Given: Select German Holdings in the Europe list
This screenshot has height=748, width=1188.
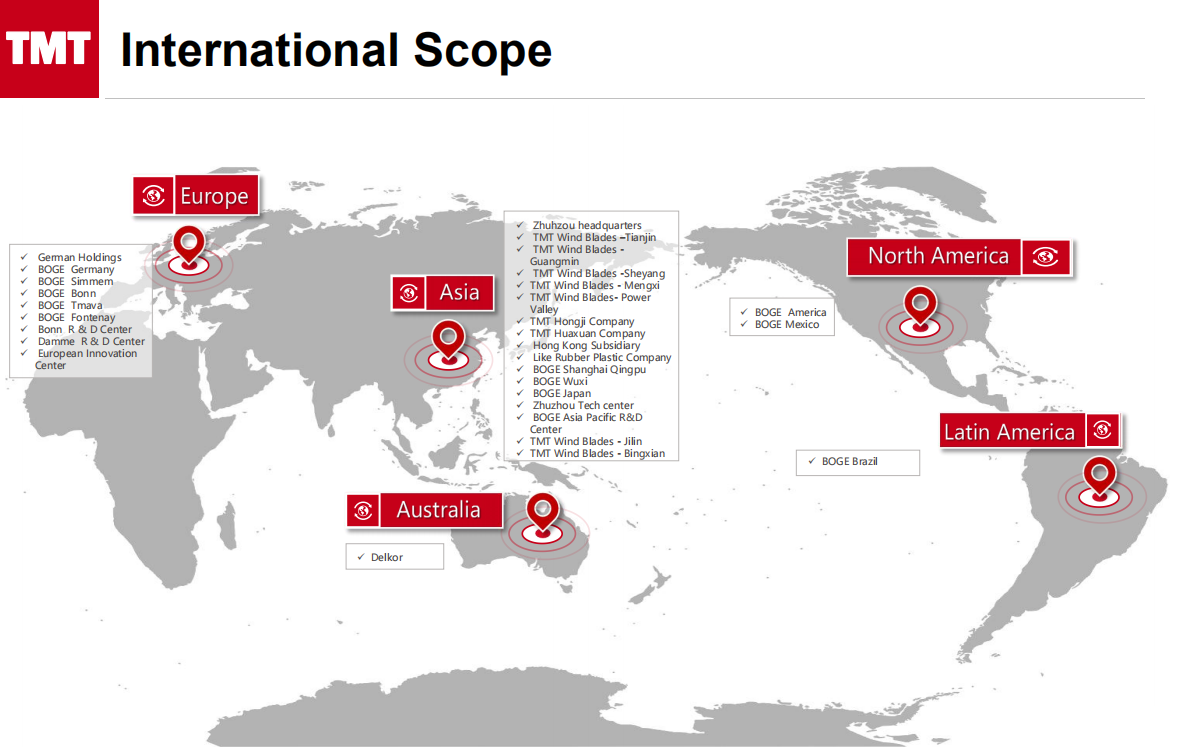Looking at the screenshot, I should coord(79,257).
